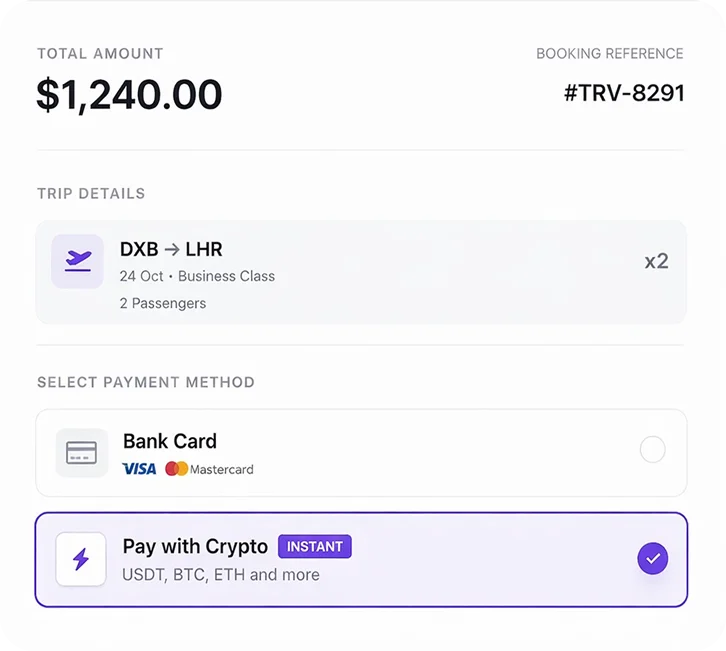Viewport: 726px width, 651px height.
Task: Choose the Bank Card payment option
Action: pos(360,453)
